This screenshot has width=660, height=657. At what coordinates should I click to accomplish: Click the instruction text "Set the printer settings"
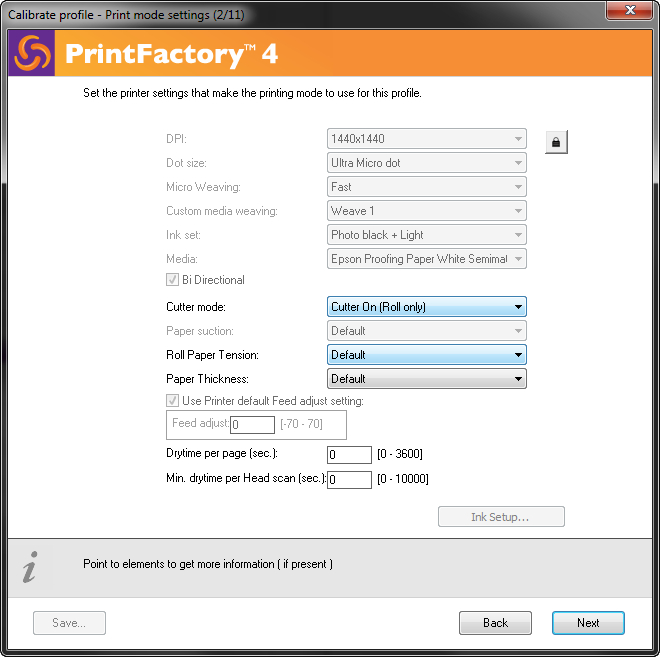(252, 93)
